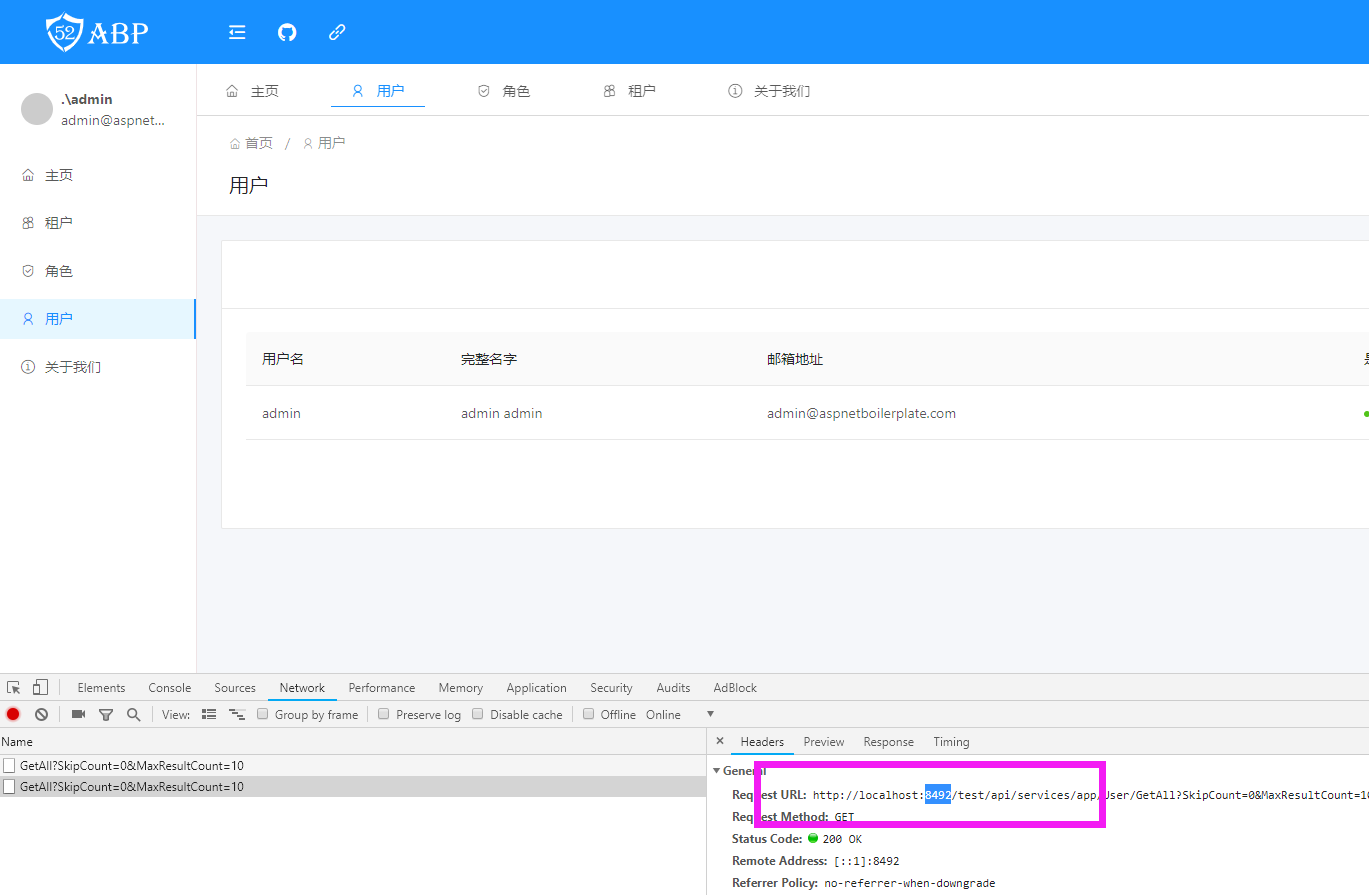Screen dimensions: 1369x895
Task: Open the Response tab of the request
Action: point(888,742)
